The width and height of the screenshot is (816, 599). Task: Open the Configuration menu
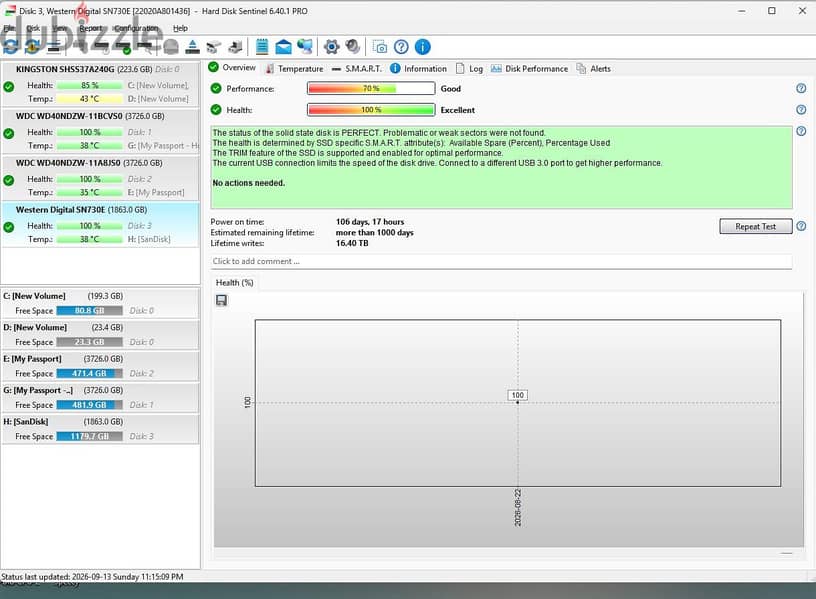136,28
